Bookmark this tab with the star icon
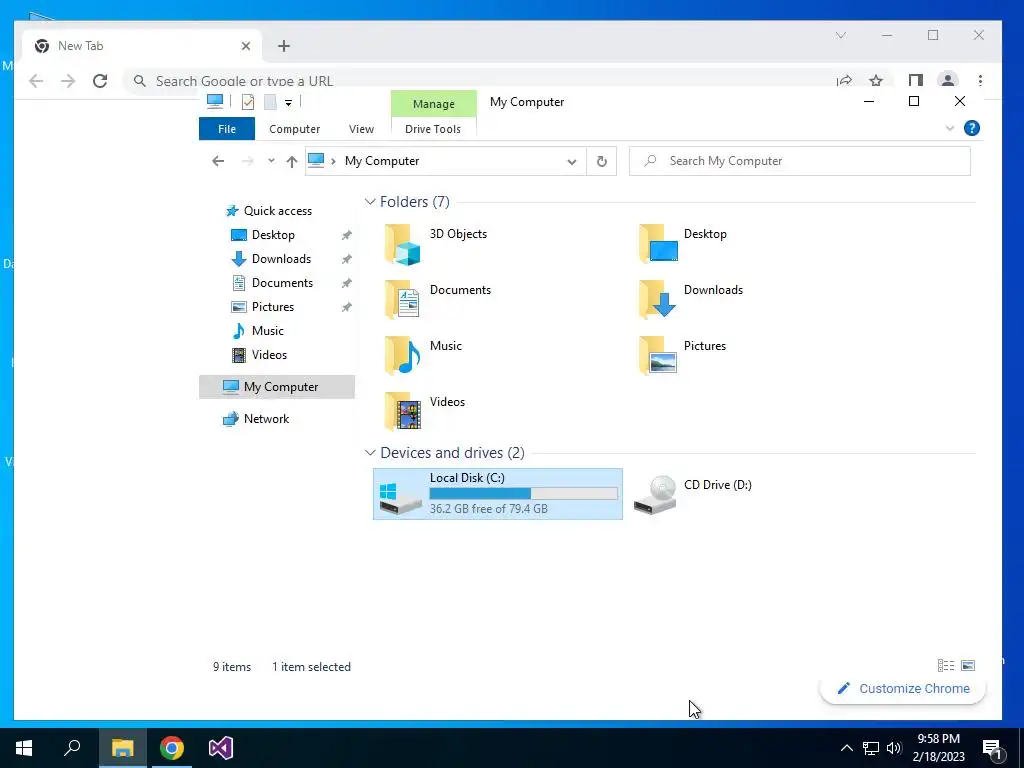This screenshot has height=768, width=1024. coord(876,81)
